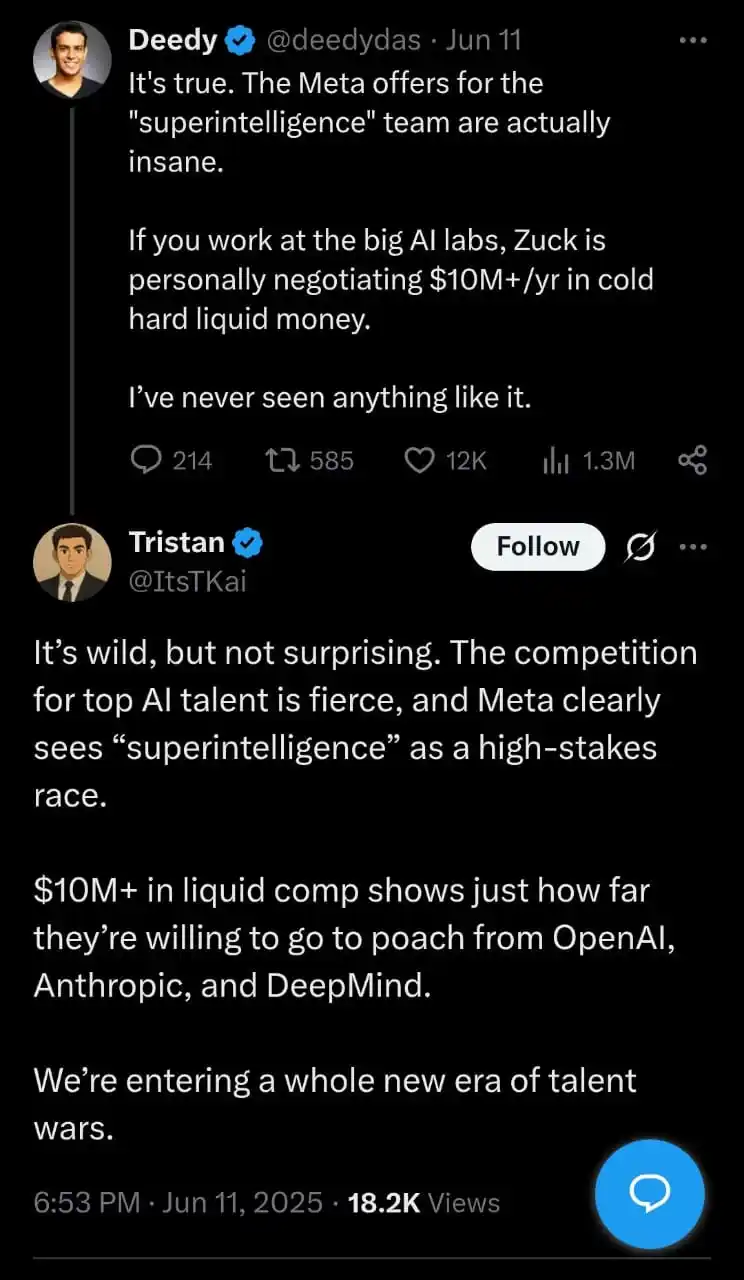Click Tristan's verified badge
This screenshot has height=1280, width=744.
[x=248, y=542]
